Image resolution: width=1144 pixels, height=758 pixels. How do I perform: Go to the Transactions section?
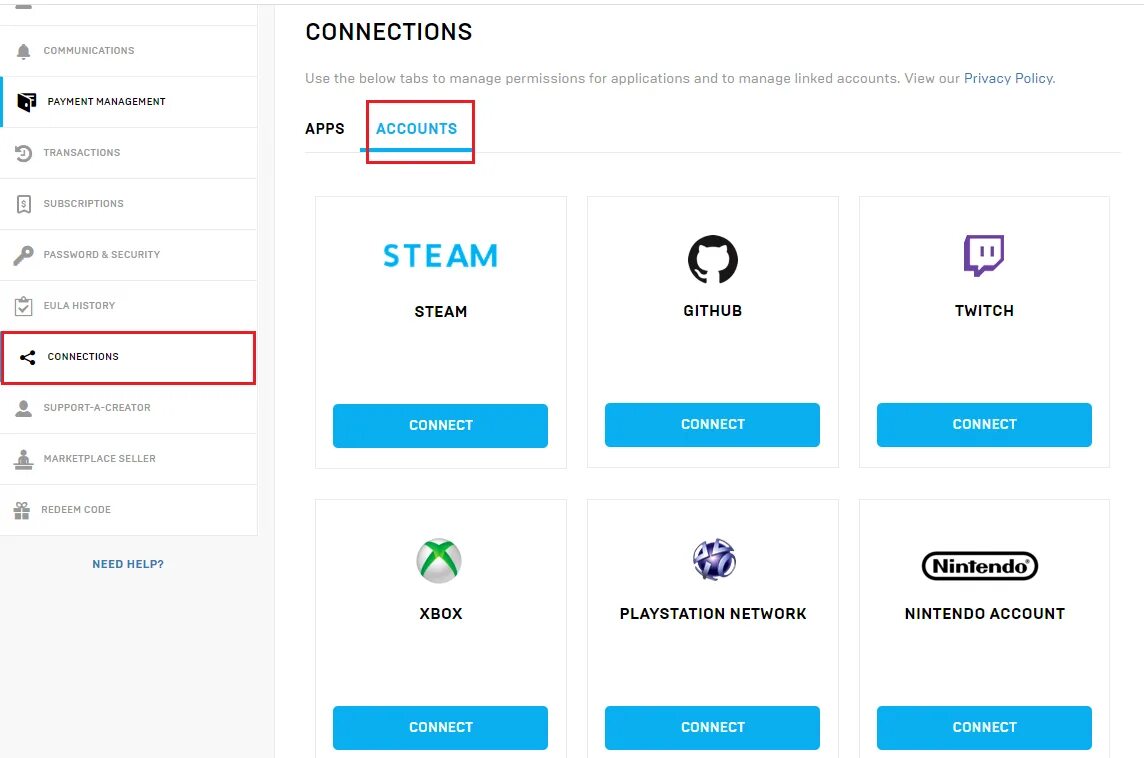128,153
